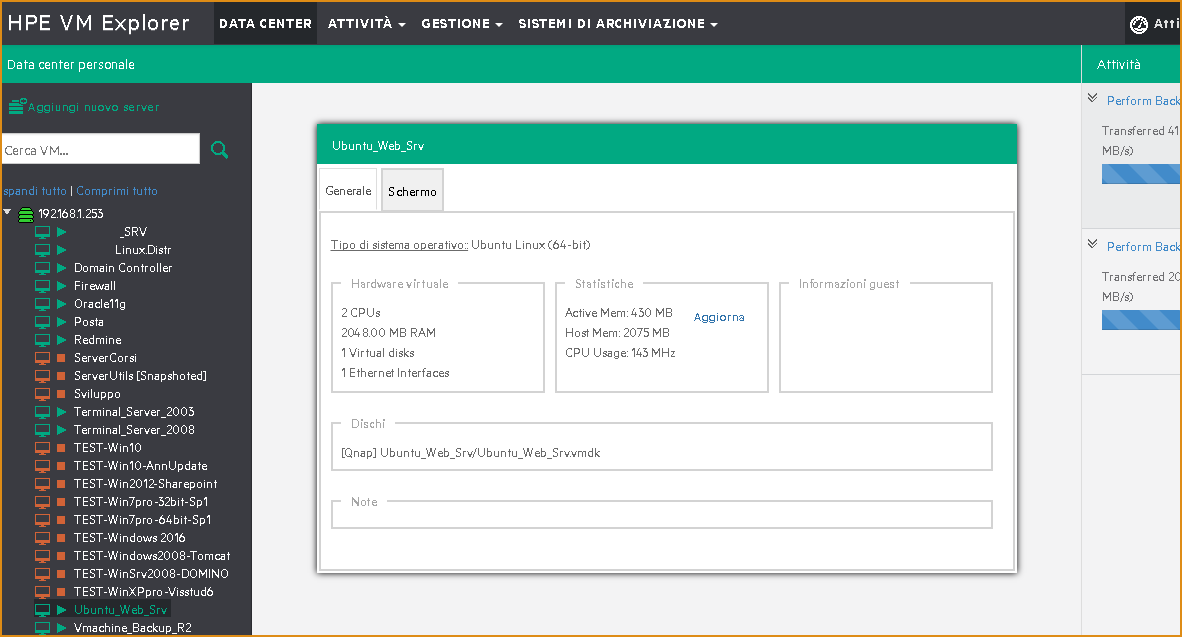Click the orange stop icon beside TEST-Win2012-Sharepoint

pyautogui.click(x=62, y=484)
